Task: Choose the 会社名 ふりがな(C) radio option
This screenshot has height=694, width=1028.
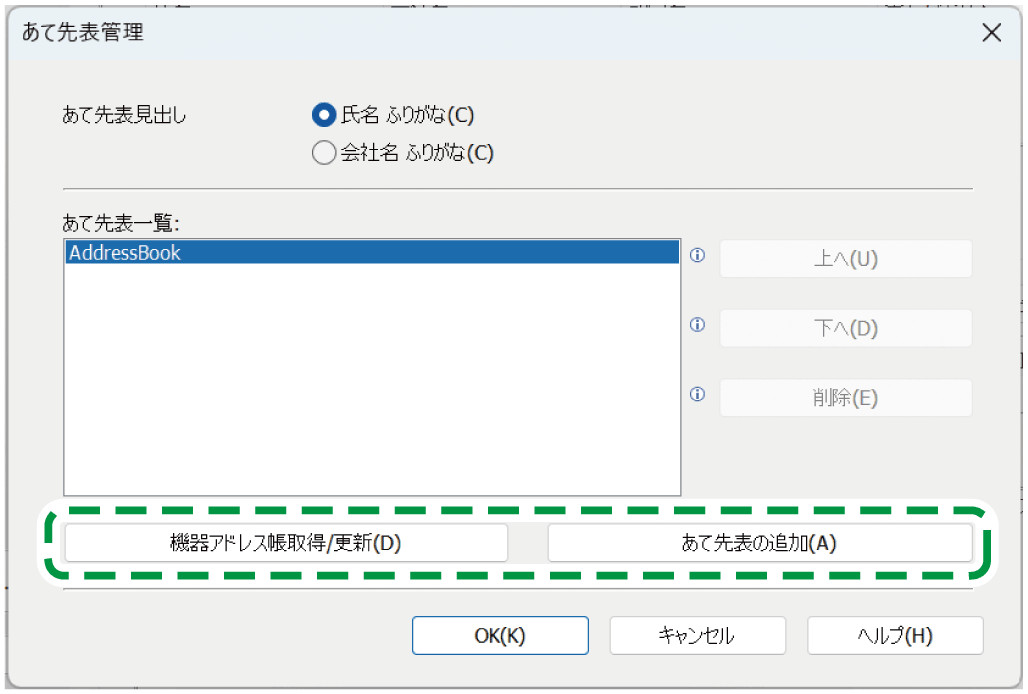Action: [x=323, y=153]
